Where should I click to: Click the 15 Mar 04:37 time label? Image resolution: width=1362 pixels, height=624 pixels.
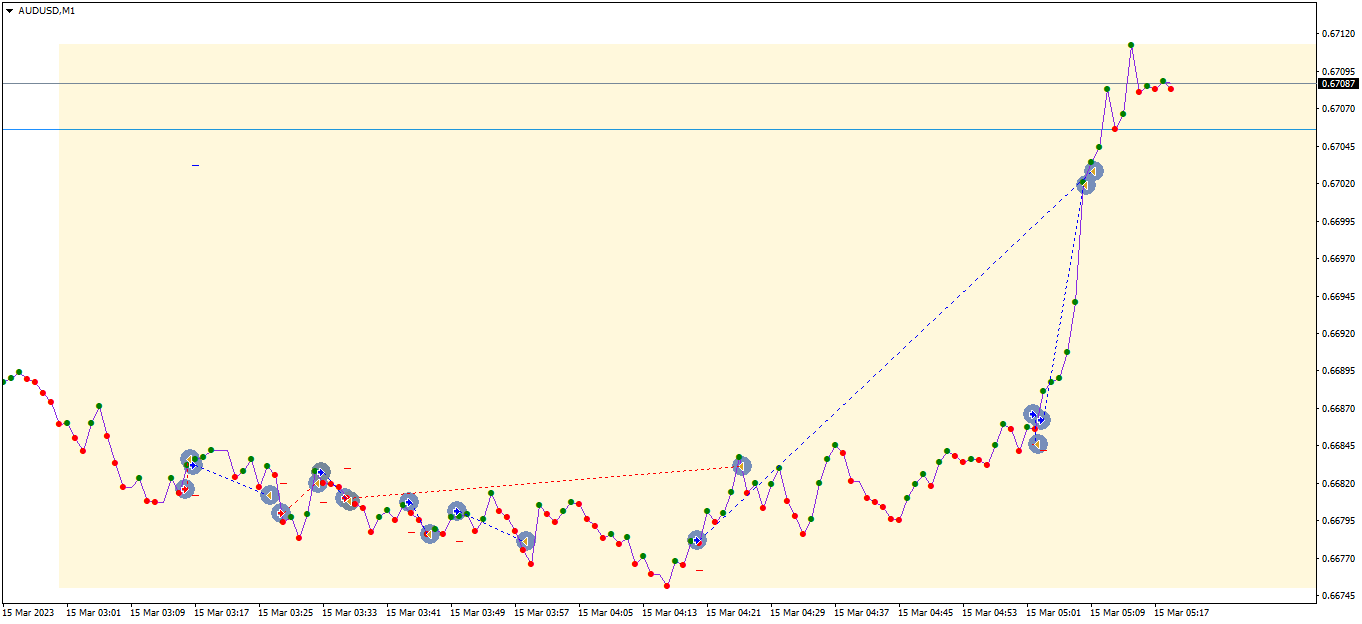tap(861, 612)
